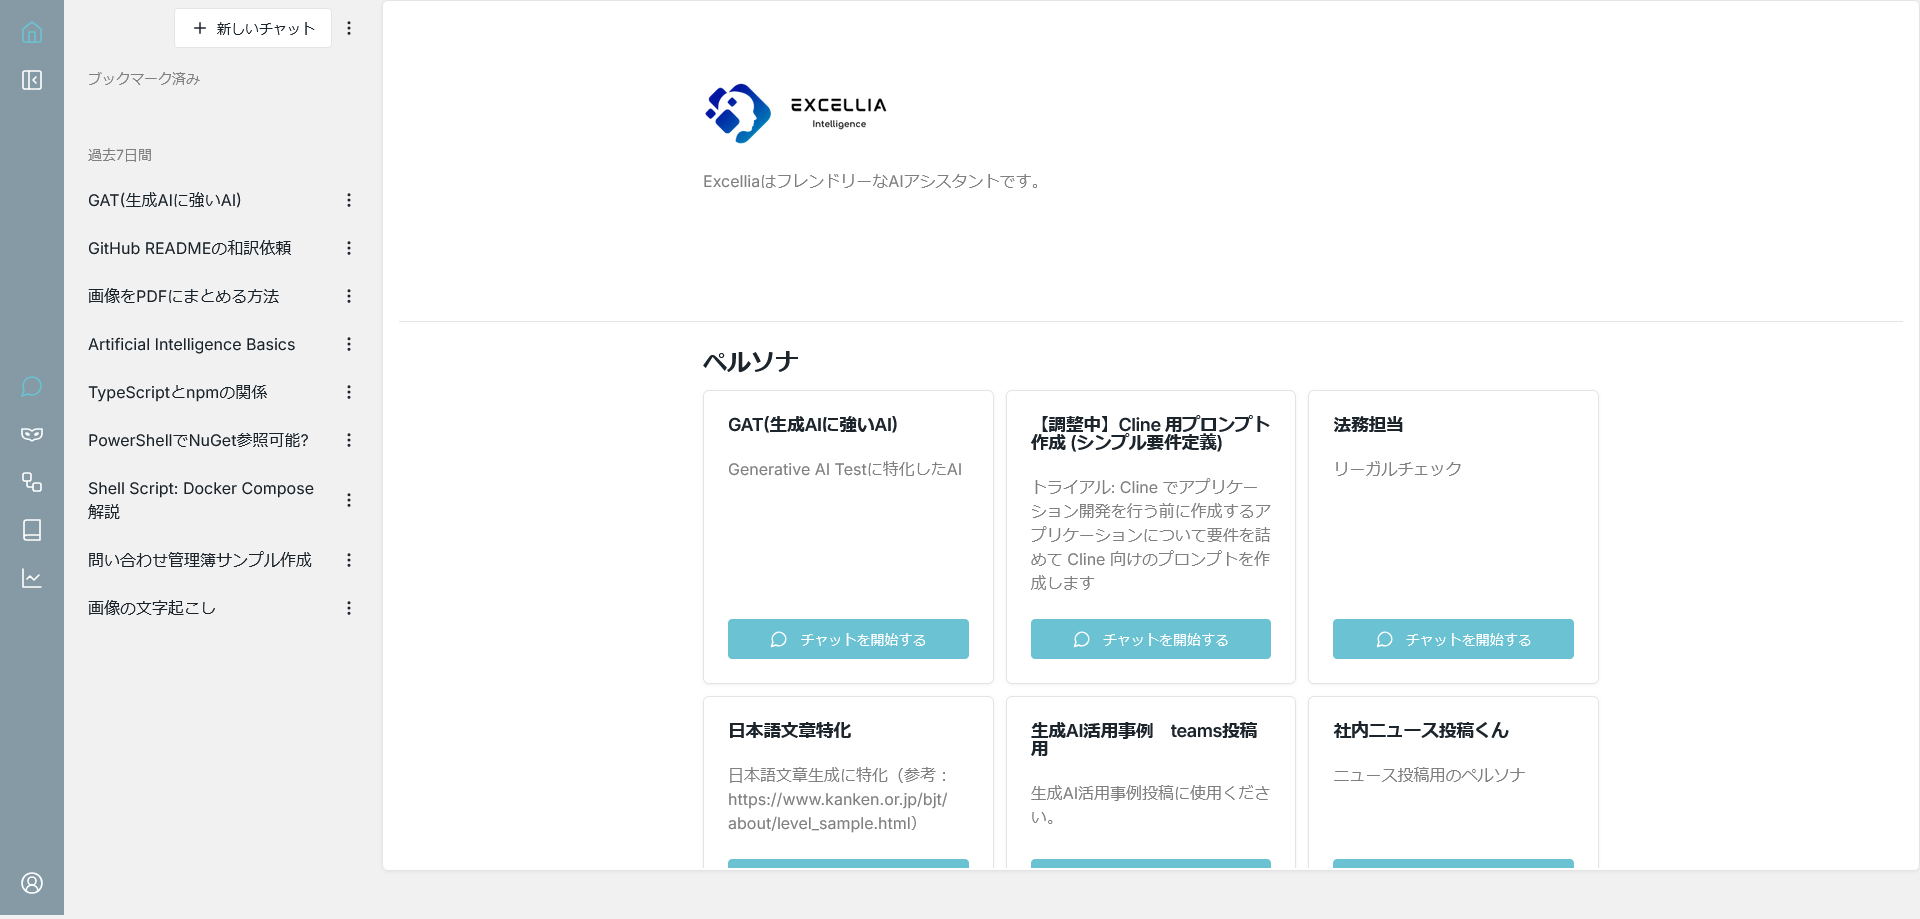Image resolution: width=1920 pixels, height=919 pixels.
Task: Open the 画像をPDFにまとめる方法 chat
Action: coord(184,296)
